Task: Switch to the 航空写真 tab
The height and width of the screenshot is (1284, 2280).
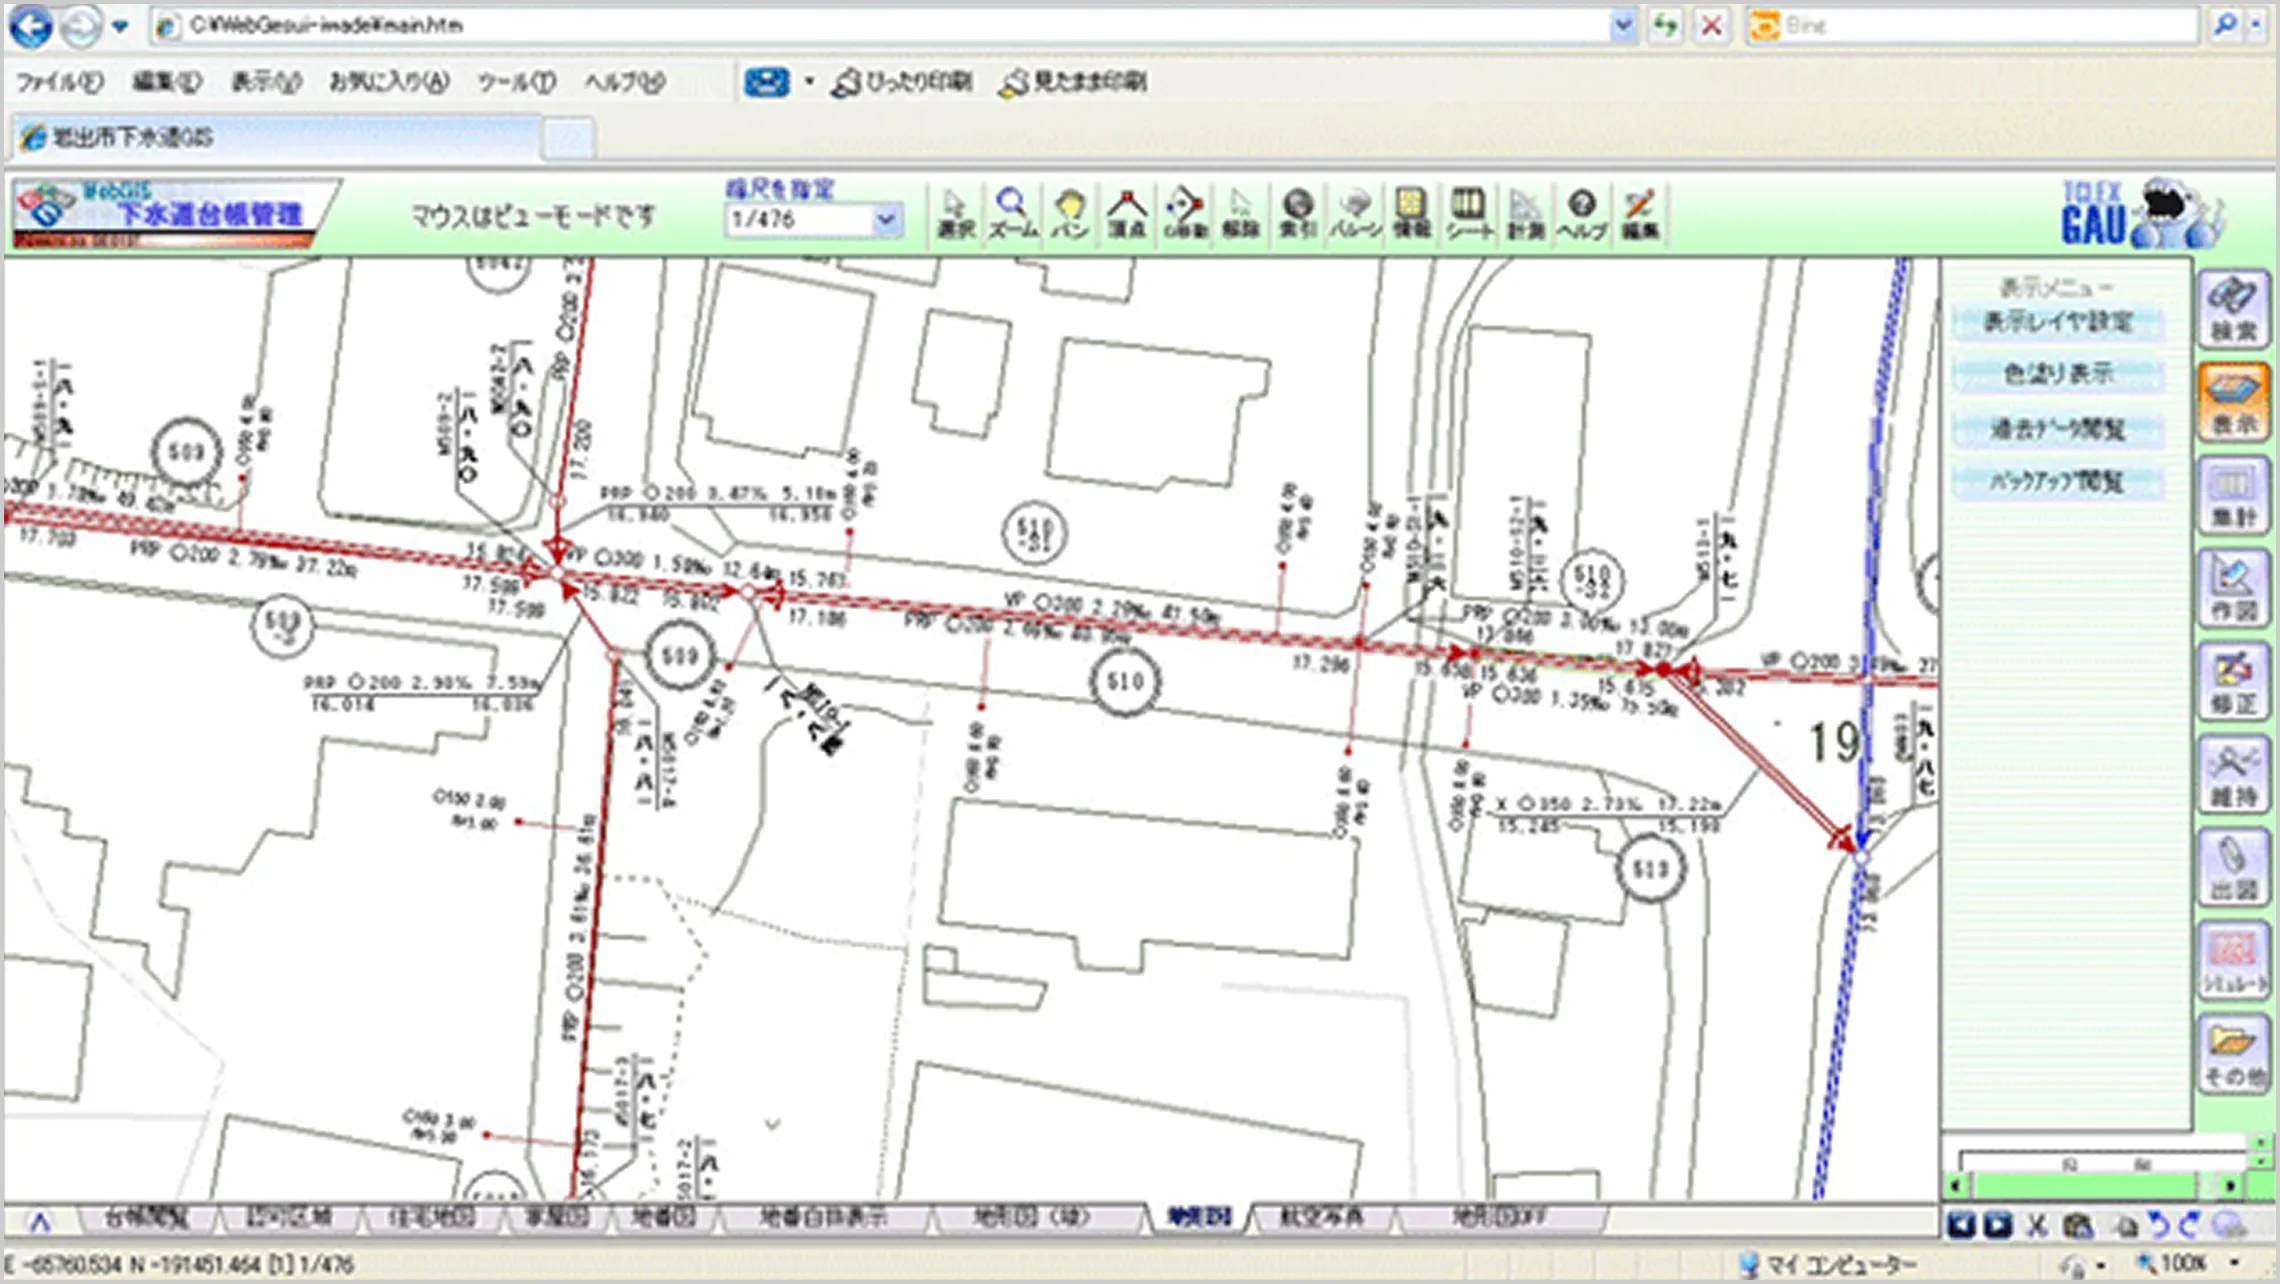Action: coord(1321,1217)
